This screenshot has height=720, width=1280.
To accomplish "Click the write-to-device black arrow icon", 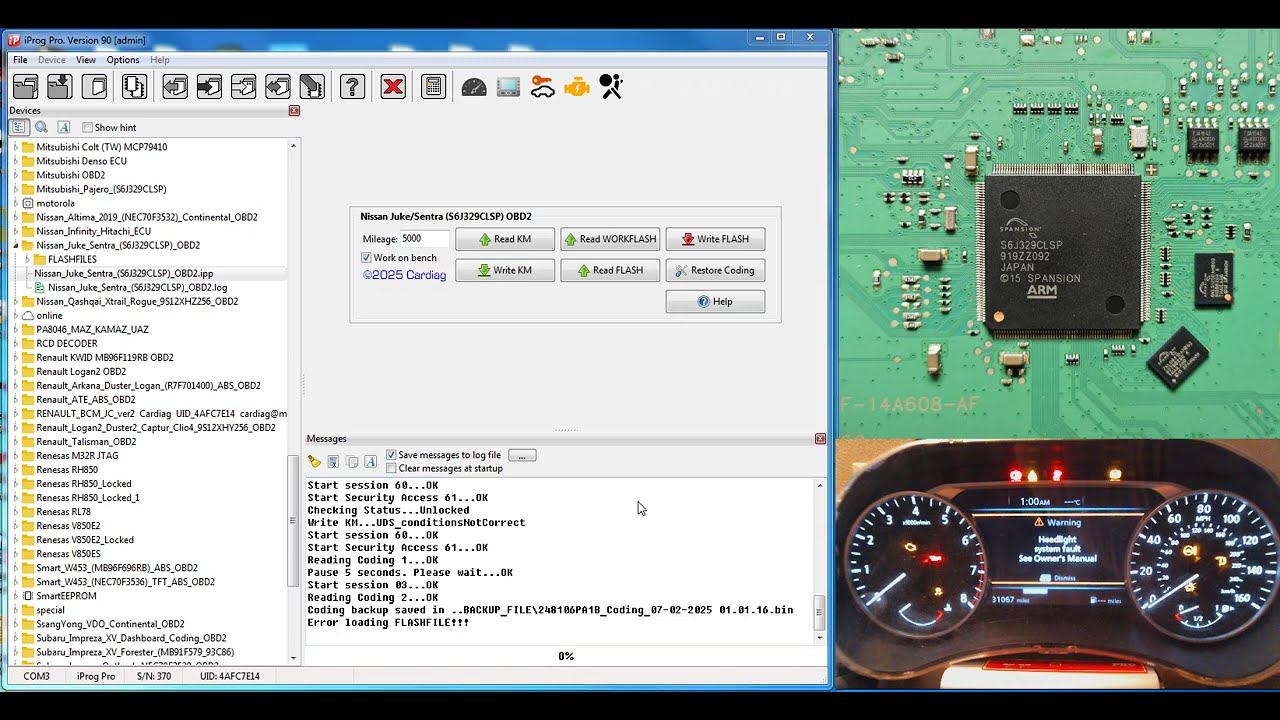I will coord(209,87).
